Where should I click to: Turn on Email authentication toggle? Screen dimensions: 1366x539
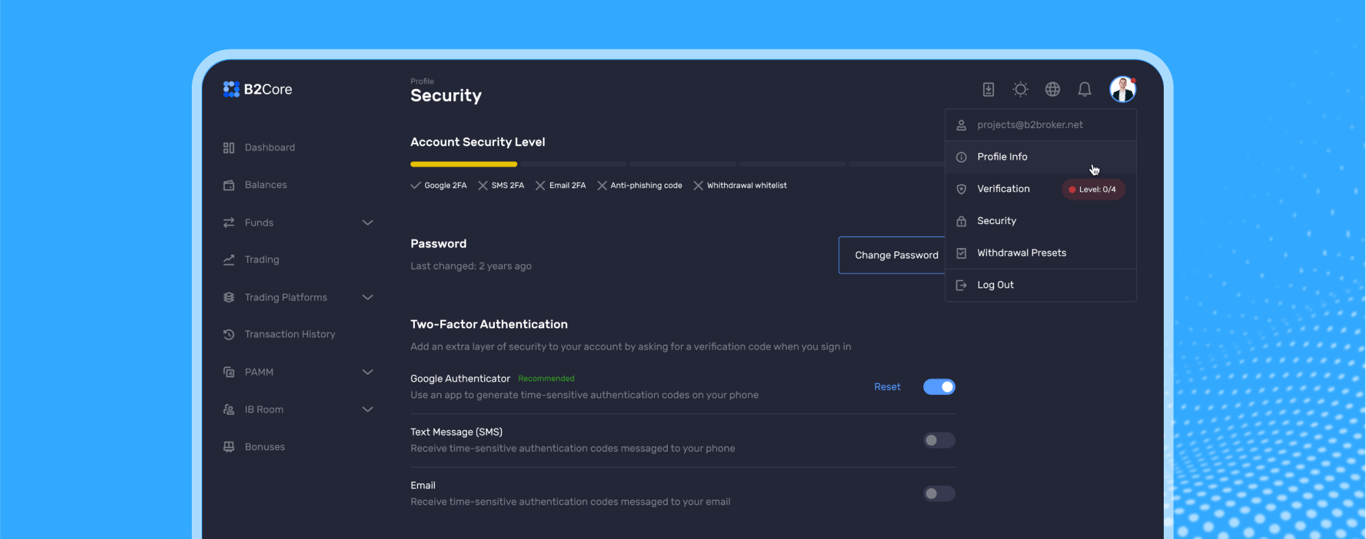938,493
